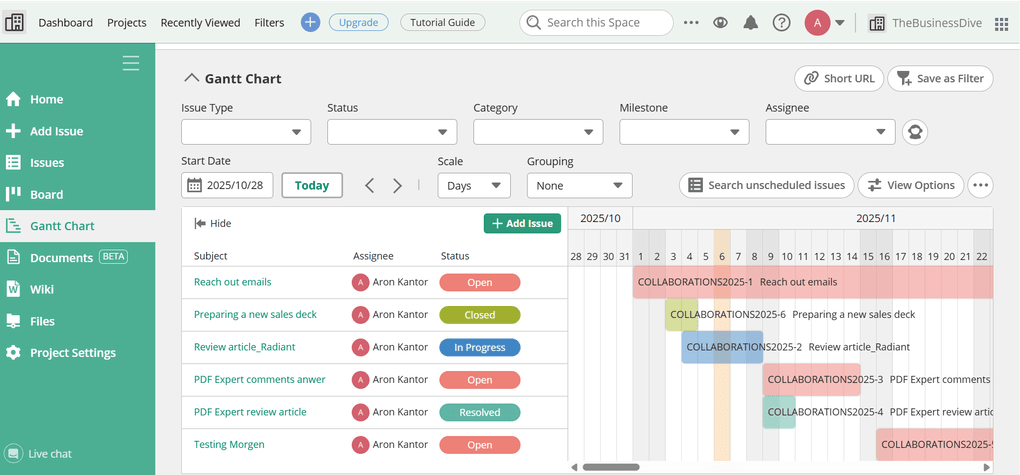Click COLLABORATIONS2025-3 Gantt bar
Viewport: 1020px width, 475px height.
[x=812, y=380]
